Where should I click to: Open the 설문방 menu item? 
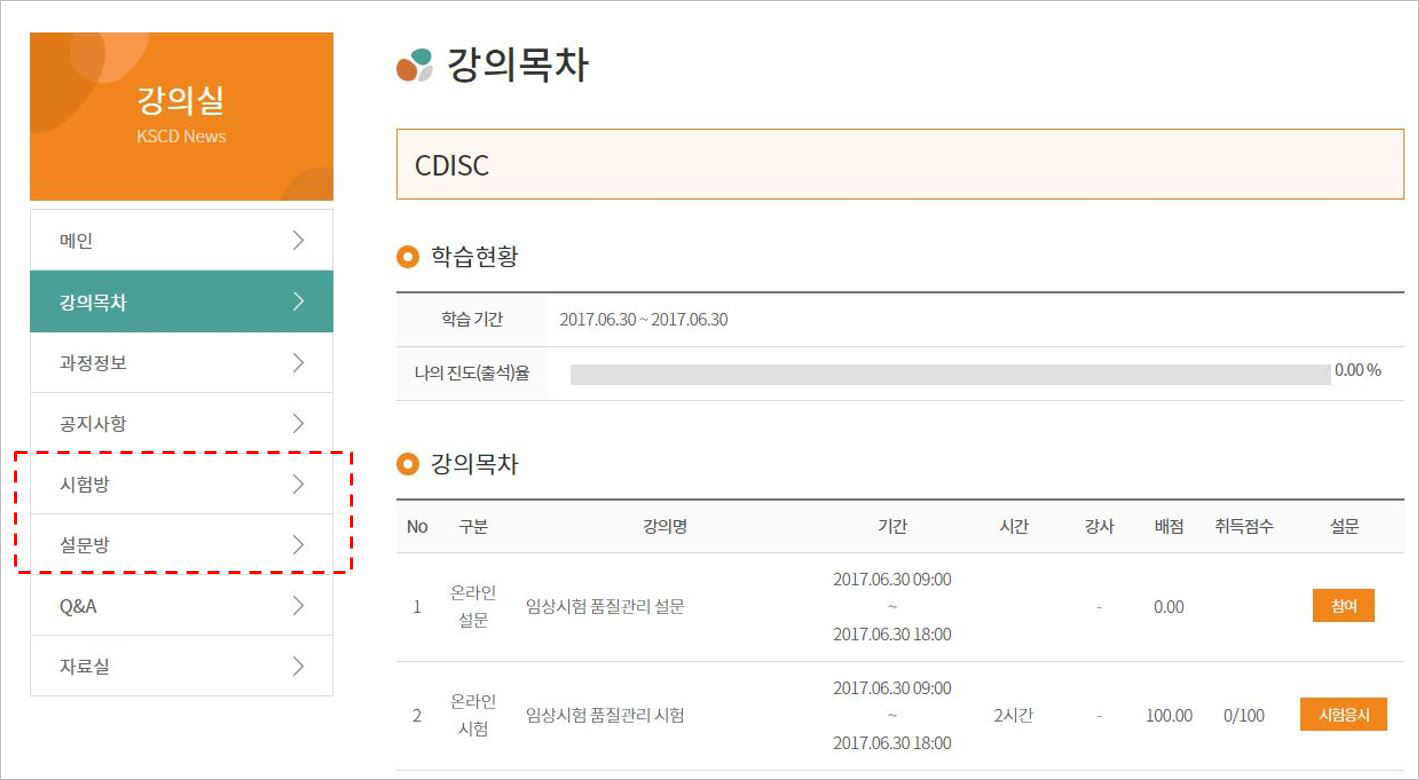tap(181, 545)
